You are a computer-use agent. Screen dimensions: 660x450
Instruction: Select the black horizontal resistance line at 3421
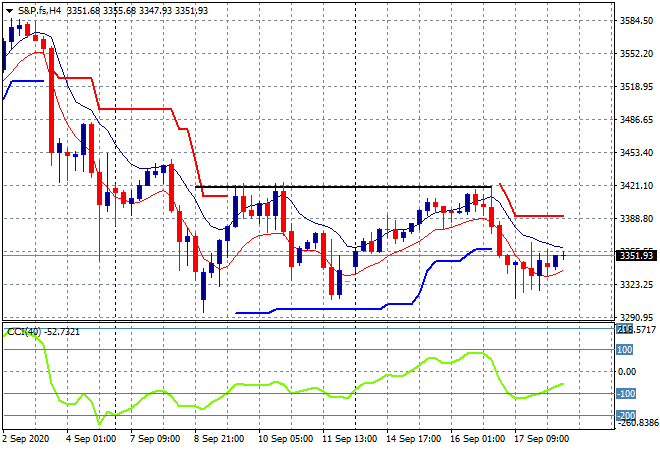tap(343, 186)
